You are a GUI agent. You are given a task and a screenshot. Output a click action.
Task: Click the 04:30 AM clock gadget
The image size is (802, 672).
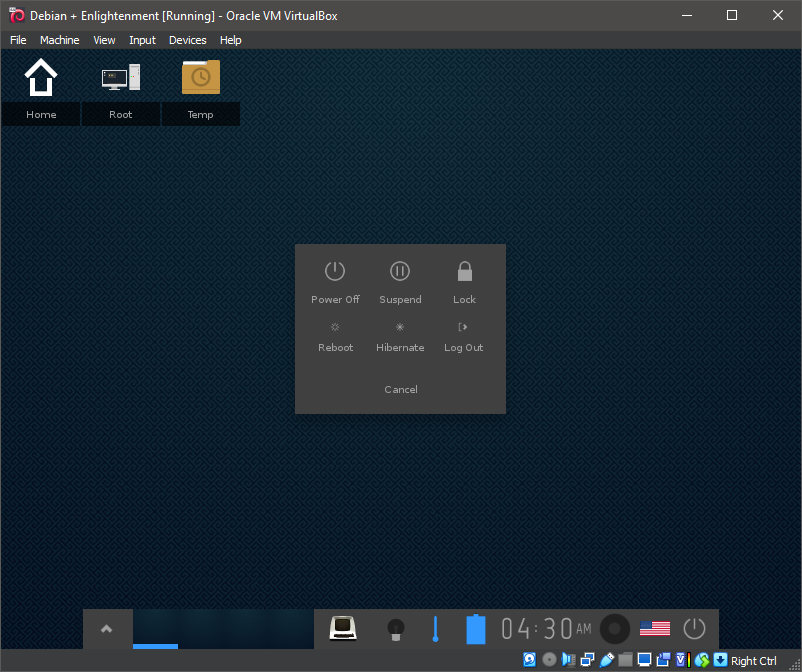[x=546, y=629]
